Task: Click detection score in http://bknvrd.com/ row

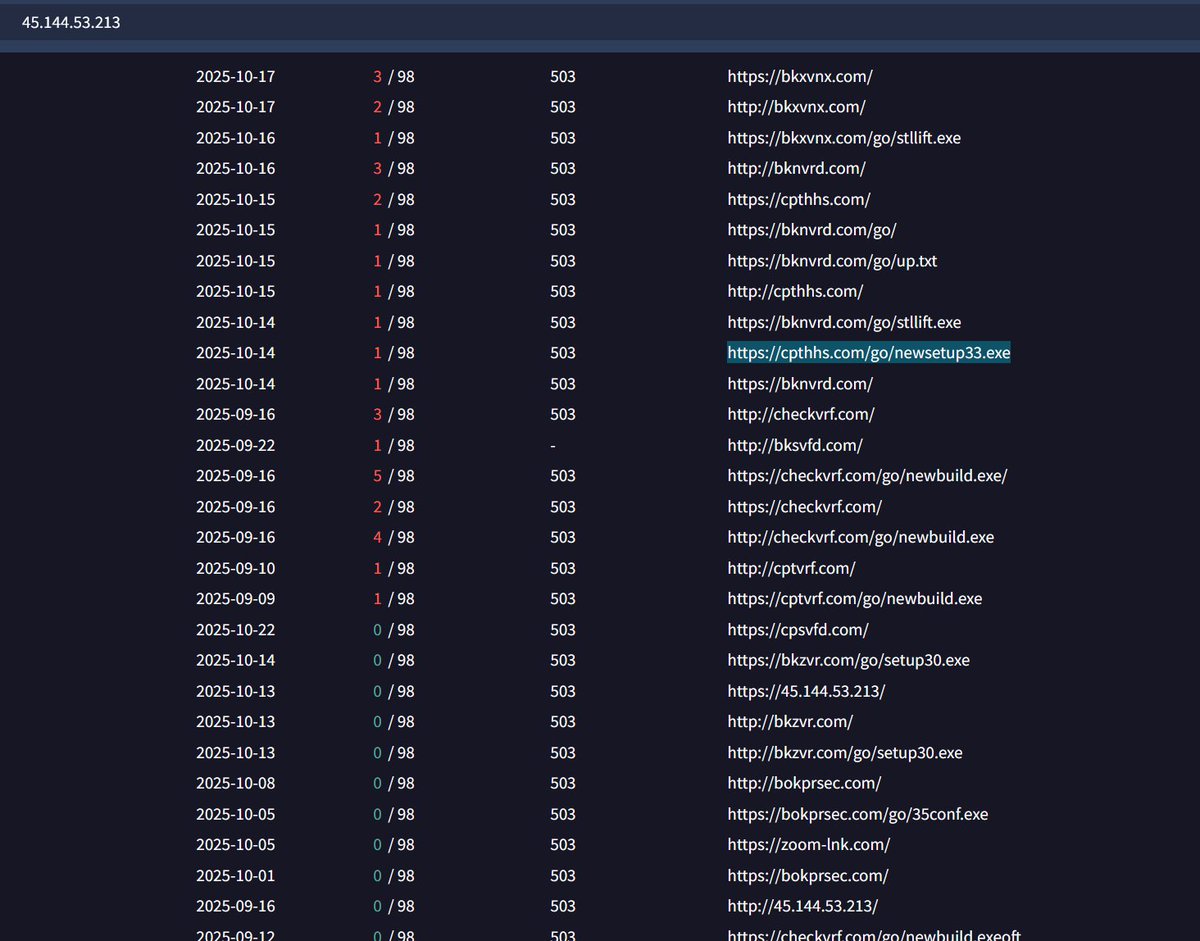Action: pyautogui.click(x=394, y=168)
